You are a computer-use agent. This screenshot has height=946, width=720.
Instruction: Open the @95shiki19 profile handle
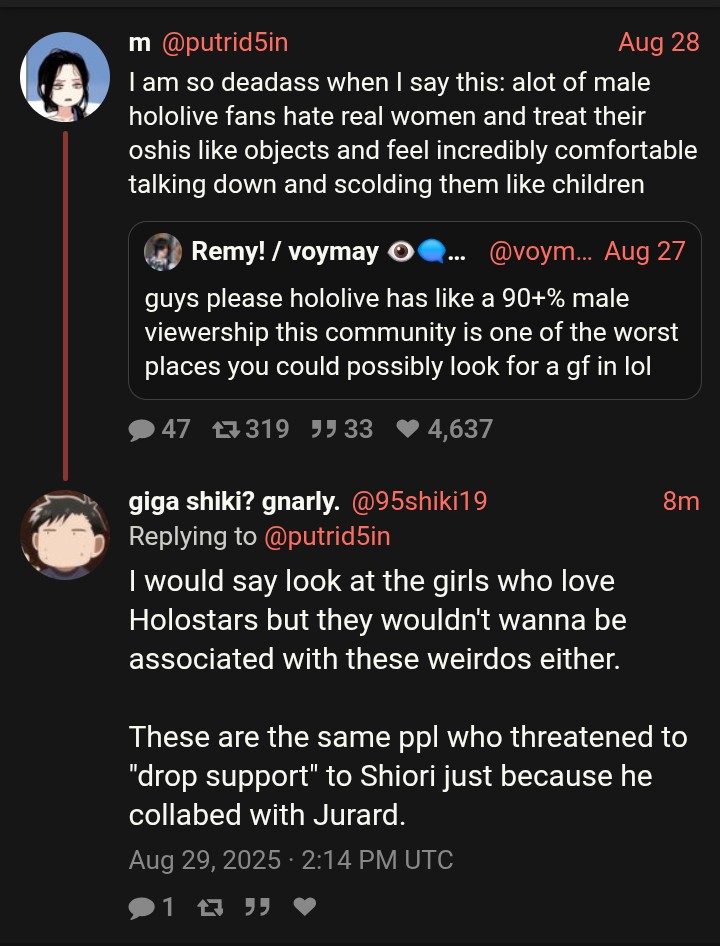point(418,501)
